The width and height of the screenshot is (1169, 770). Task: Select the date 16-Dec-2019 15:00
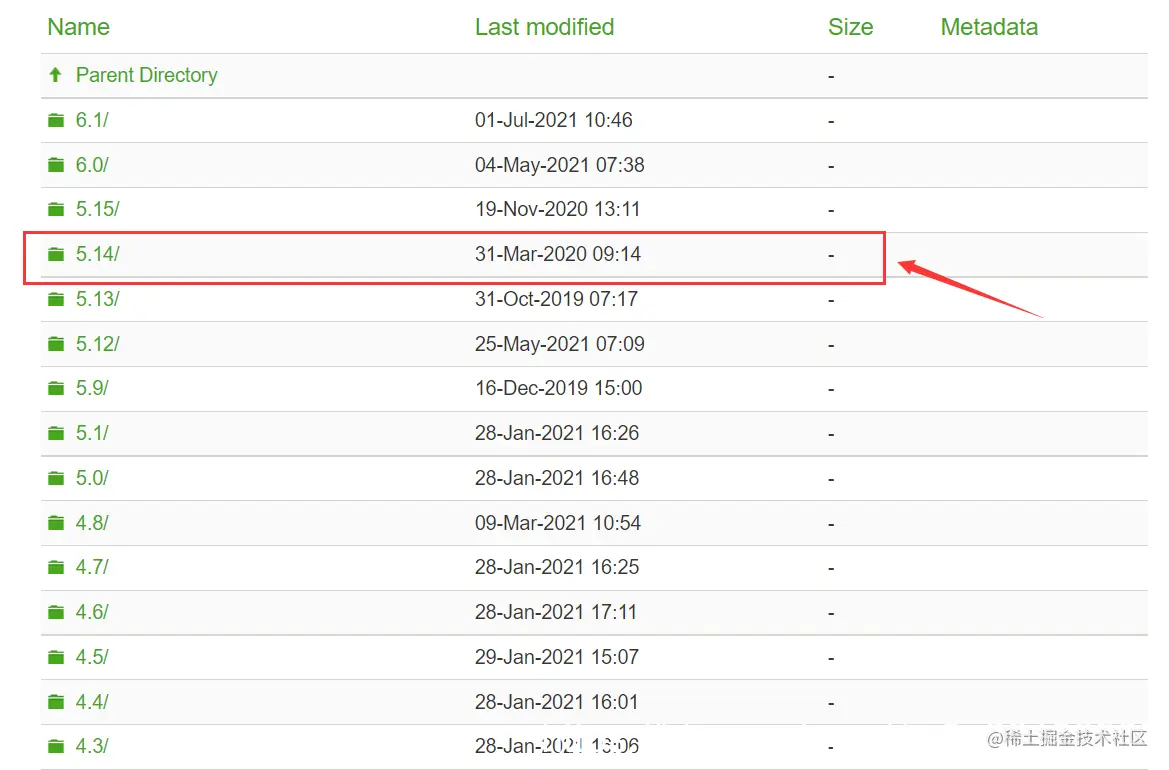coord(558,388)
